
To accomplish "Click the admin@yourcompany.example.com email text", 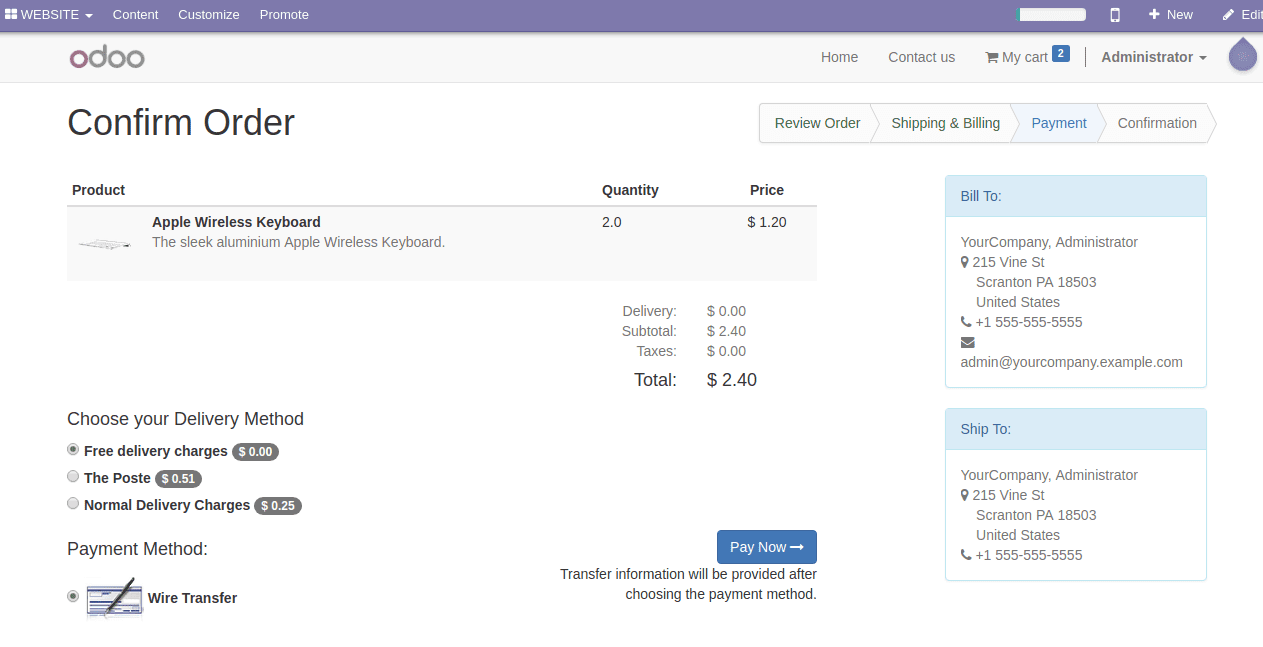I will point(1071,362).
